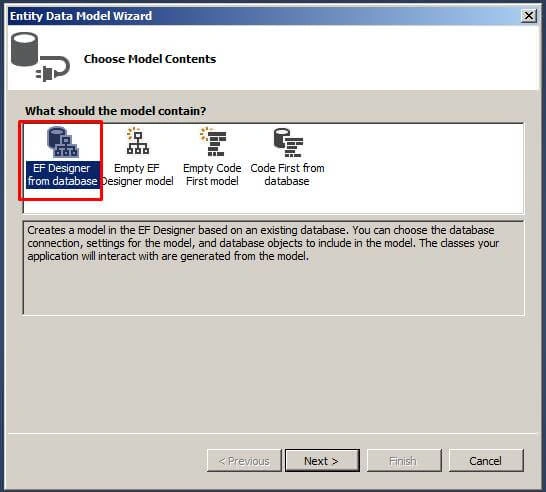Click the Cancel button
The height and width of the screenshot is (492, 546).
(486, 461)
